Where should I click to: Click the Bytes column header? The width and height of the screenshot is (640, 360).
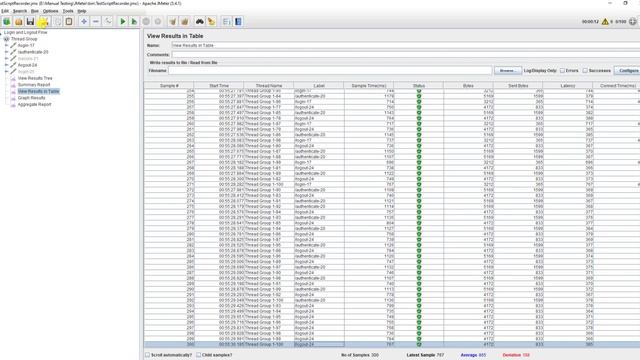[x=468, y=86]
